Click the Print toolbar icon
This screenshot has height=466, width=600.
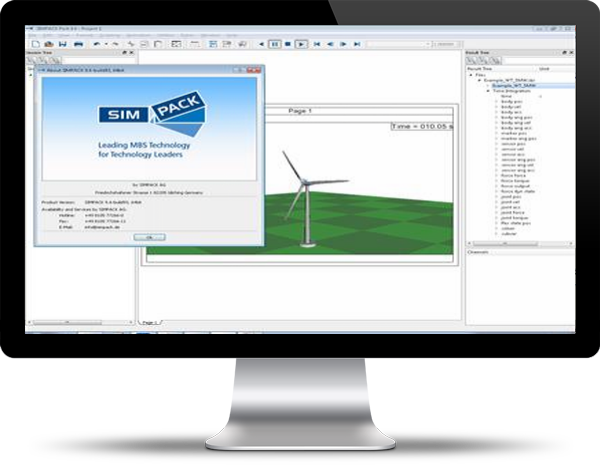[78, 44]
